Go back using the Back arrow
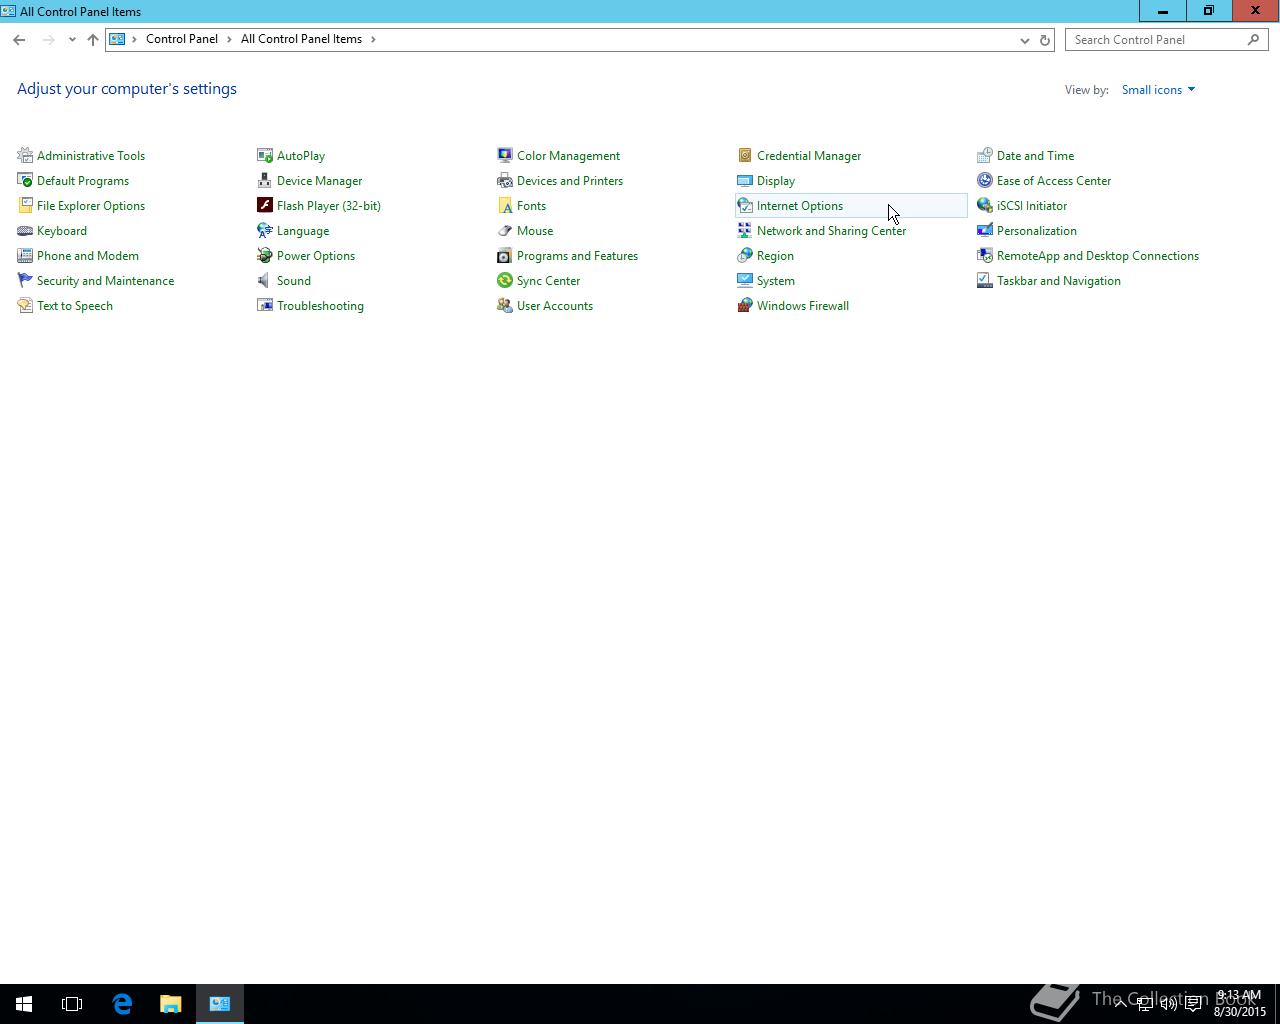This screenshot has height=1024, width=1280. pos(19,40)
